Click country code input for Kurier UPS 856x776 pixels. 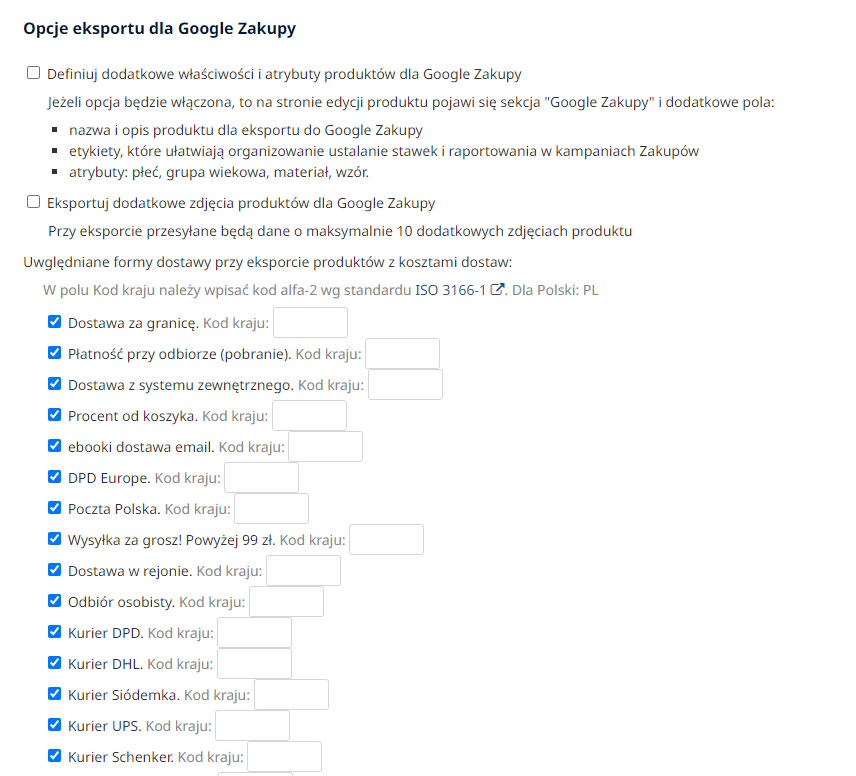tap(252, 726)
